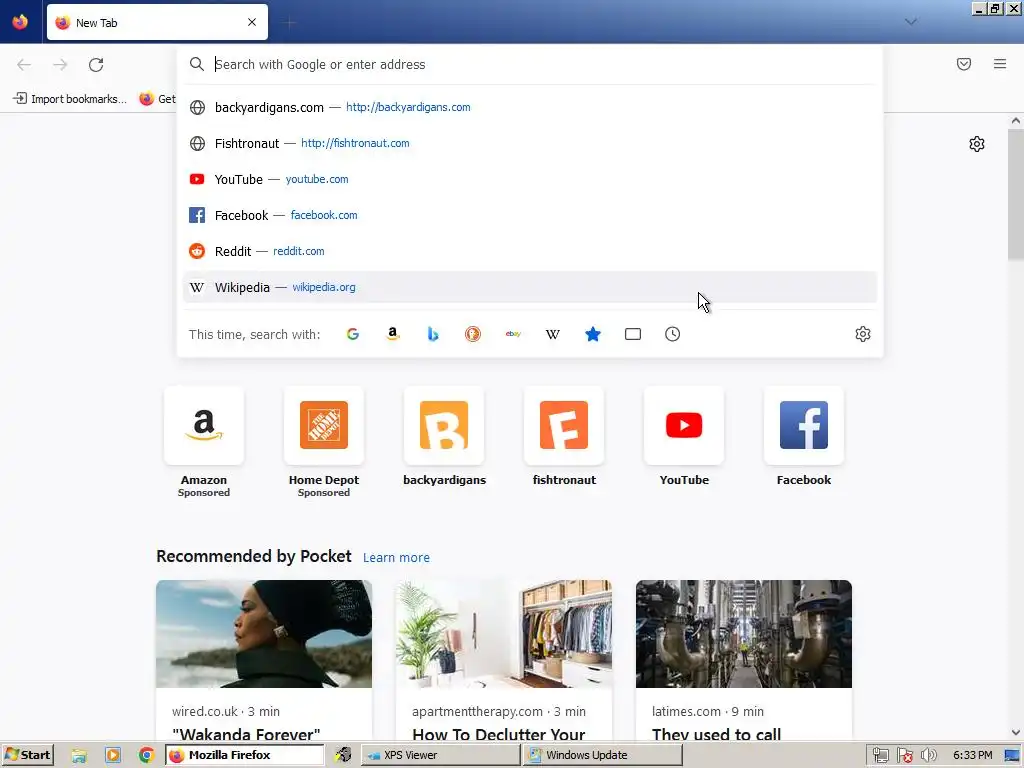Screen dimensions: 1024x768
Task: Click page scrollbar up arrow
Action: (1016, 121)
